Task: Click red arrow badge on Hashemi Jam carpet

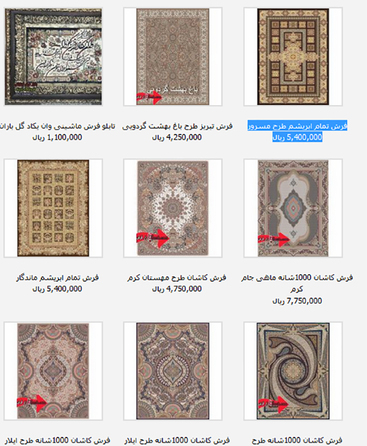Action: [x=273, y=239]
